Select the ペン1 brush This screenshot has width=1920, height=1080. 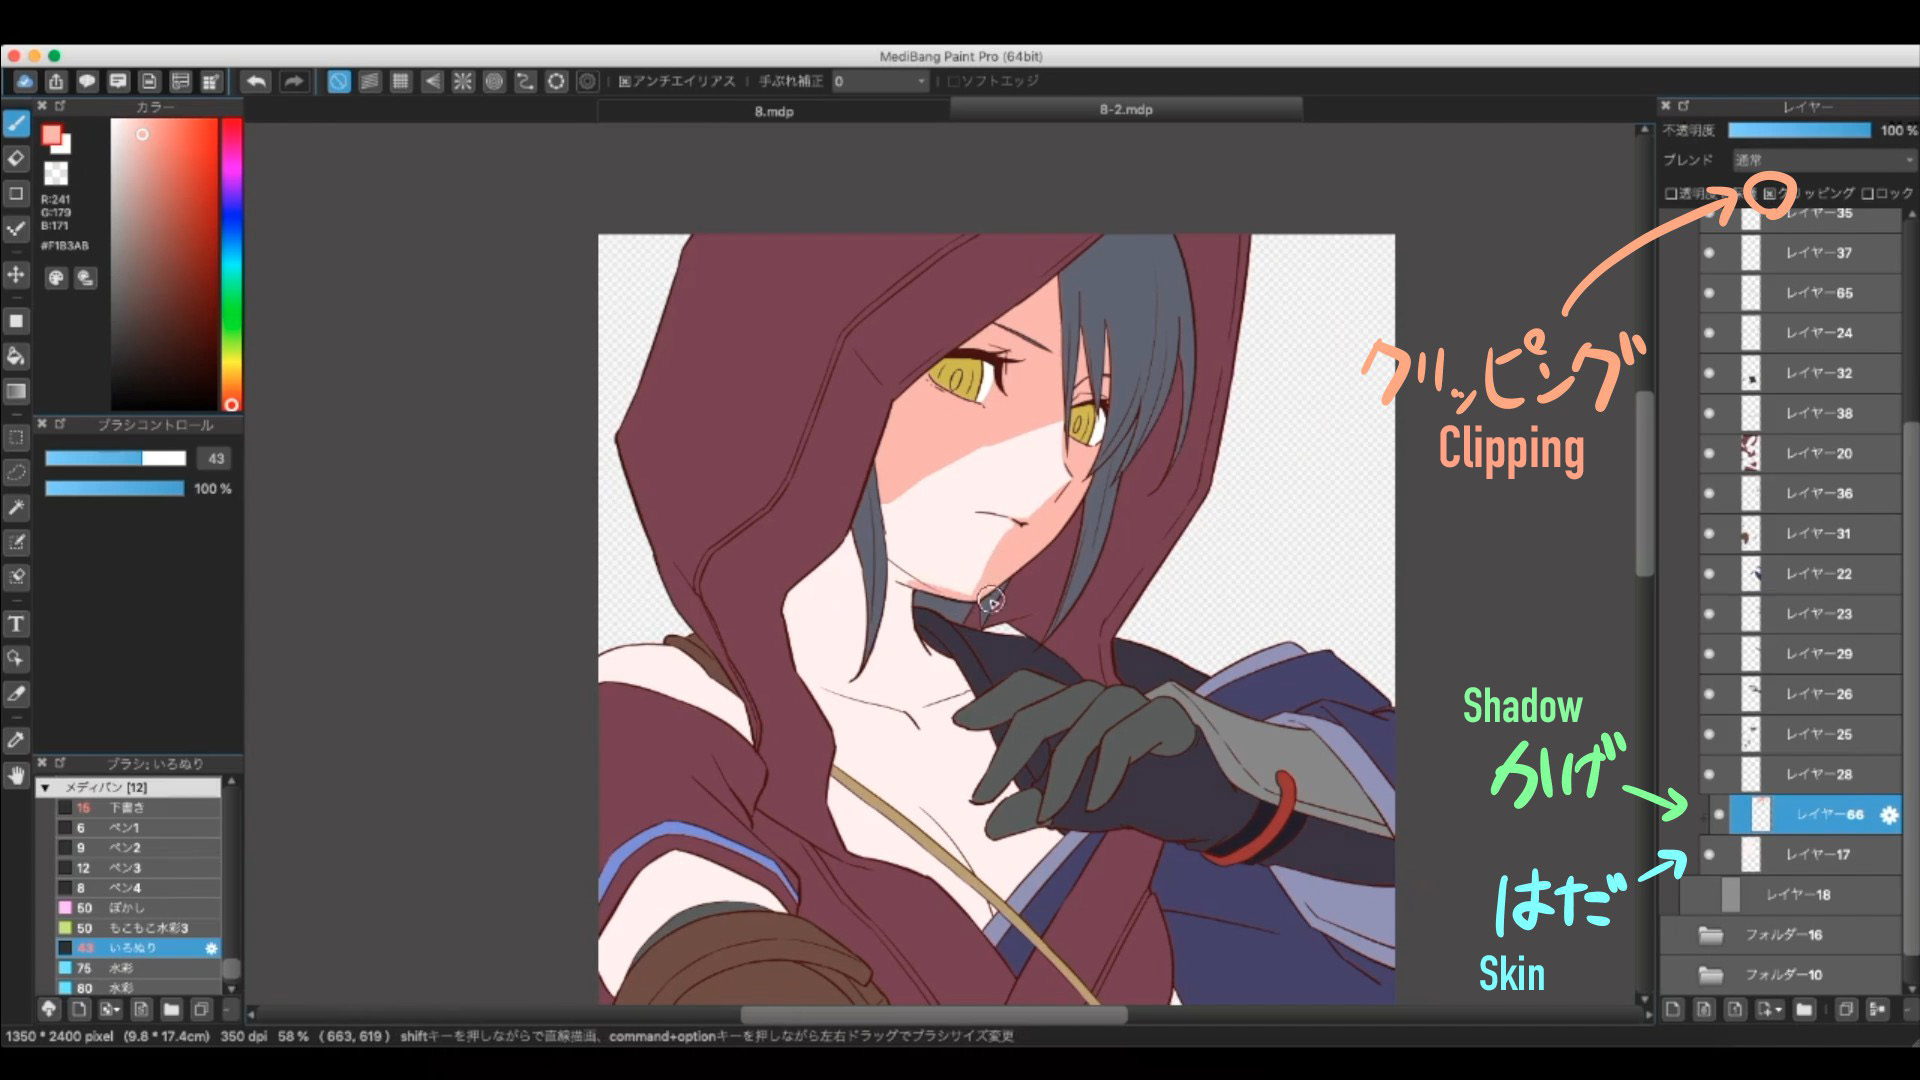click(x=138, y=828)
